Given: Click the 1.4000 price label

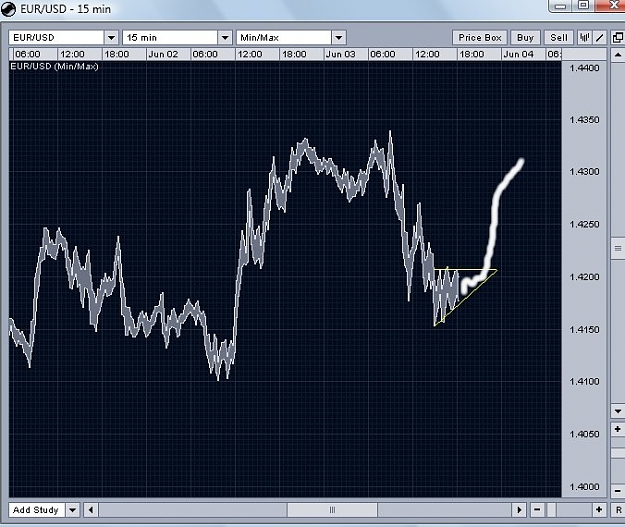Looking at the screenshot, I should 584,487.
